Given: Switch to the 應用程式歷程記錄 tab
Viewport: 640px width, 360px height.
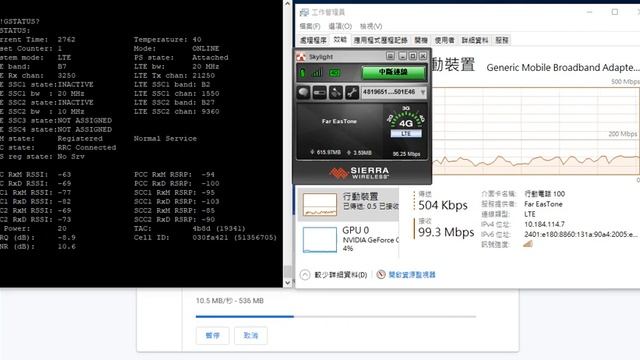Looking at the screenshot, I should point(380,40).
